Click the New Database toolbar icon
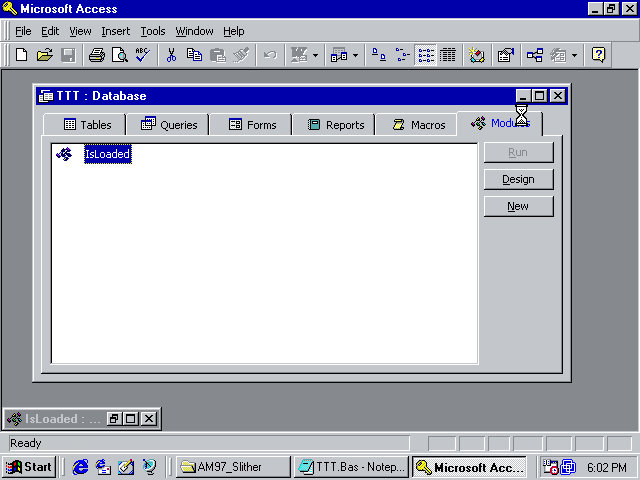 click(x=21, y=55)
